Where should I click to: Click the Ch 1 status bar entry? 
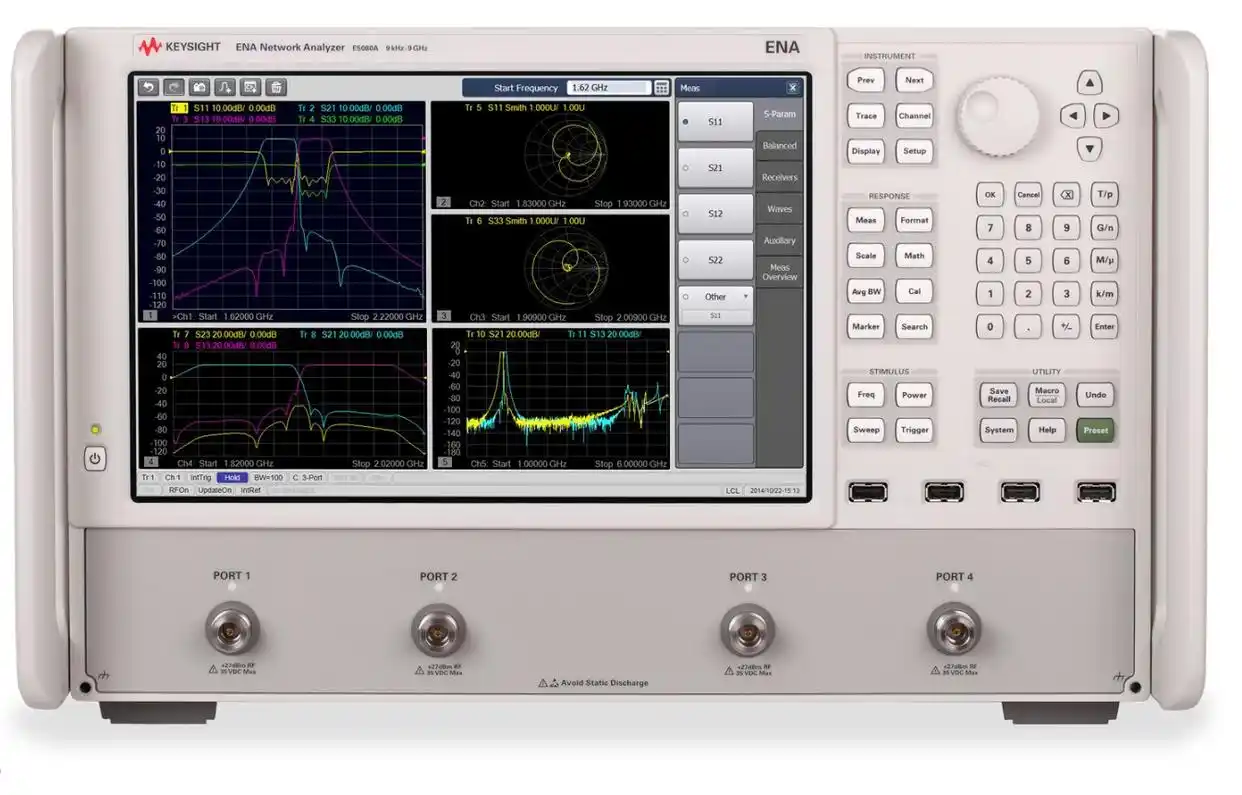[173, 478]
